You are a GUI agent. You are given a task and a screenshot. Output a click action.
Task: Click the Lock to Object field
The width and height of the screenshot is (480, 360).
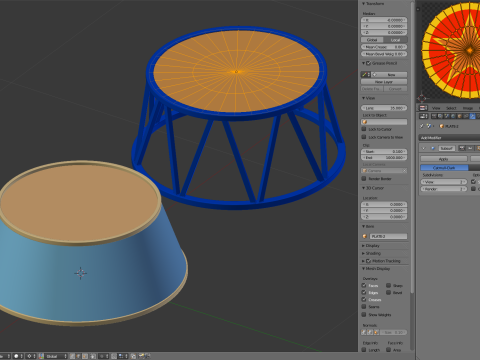point(384,122)
